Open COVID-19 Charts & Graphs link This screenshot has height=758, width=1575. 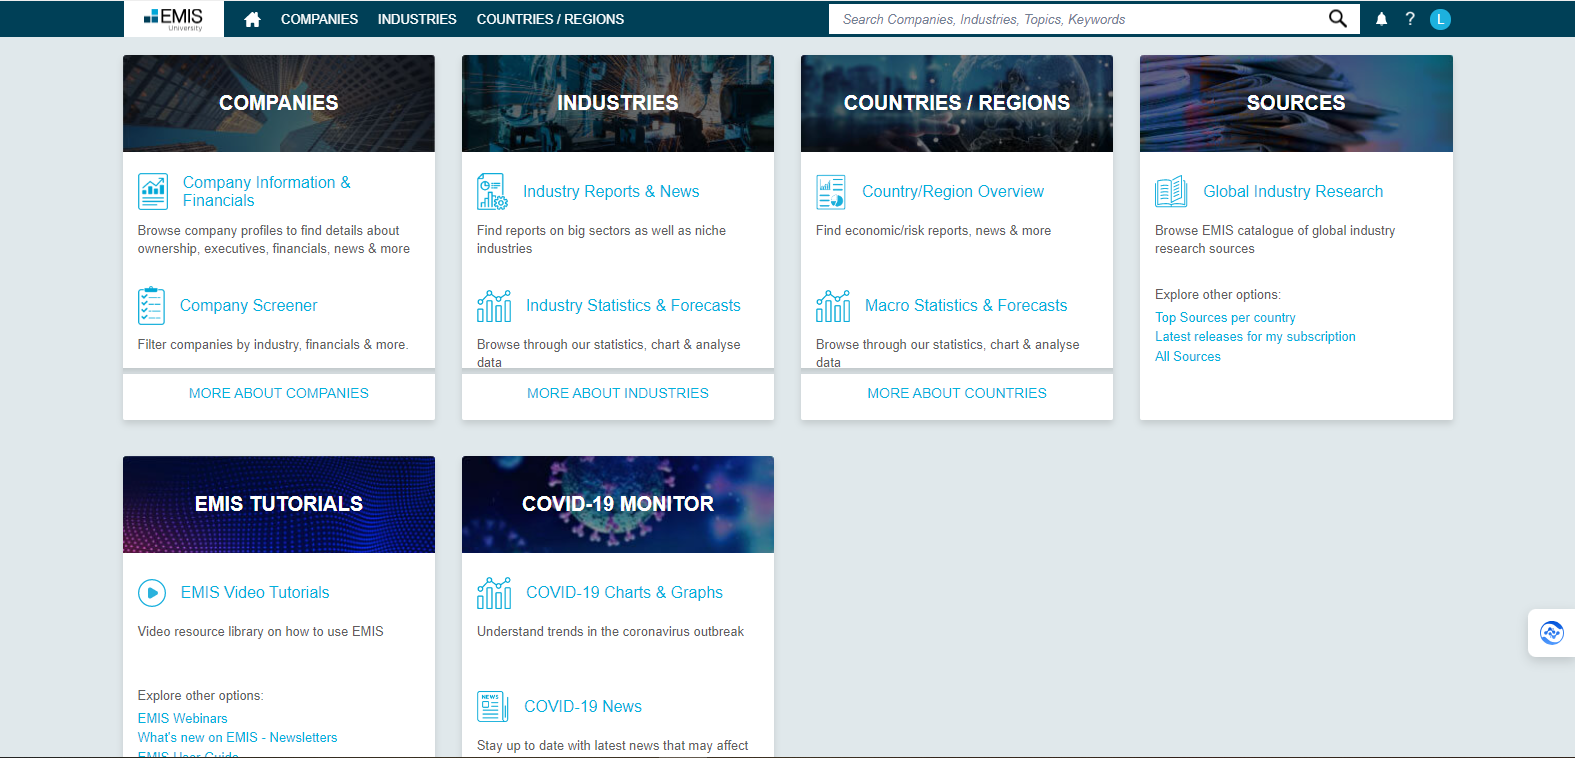[624, 593]
